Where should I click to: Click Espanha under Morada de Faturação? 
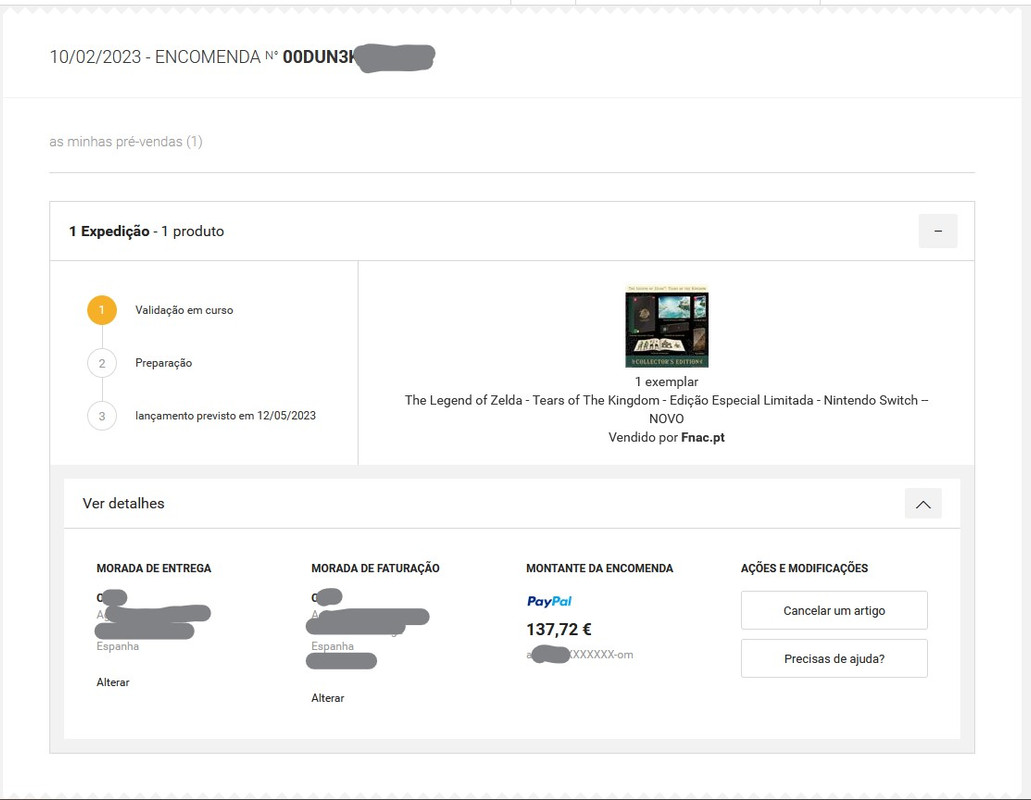pyautogui.click(x=332, y=646)
